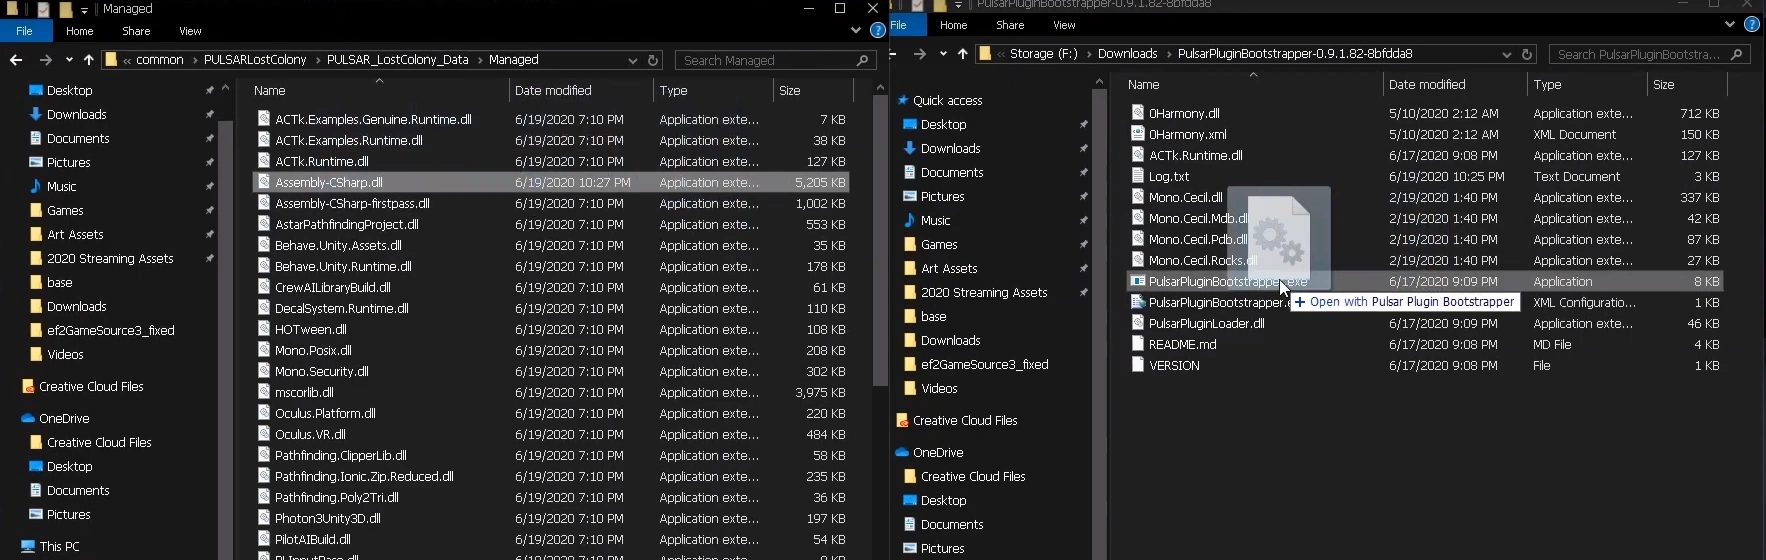Click the Managed file list vertical scrollbar
The image size is (1766, 560).
(880, 240)
